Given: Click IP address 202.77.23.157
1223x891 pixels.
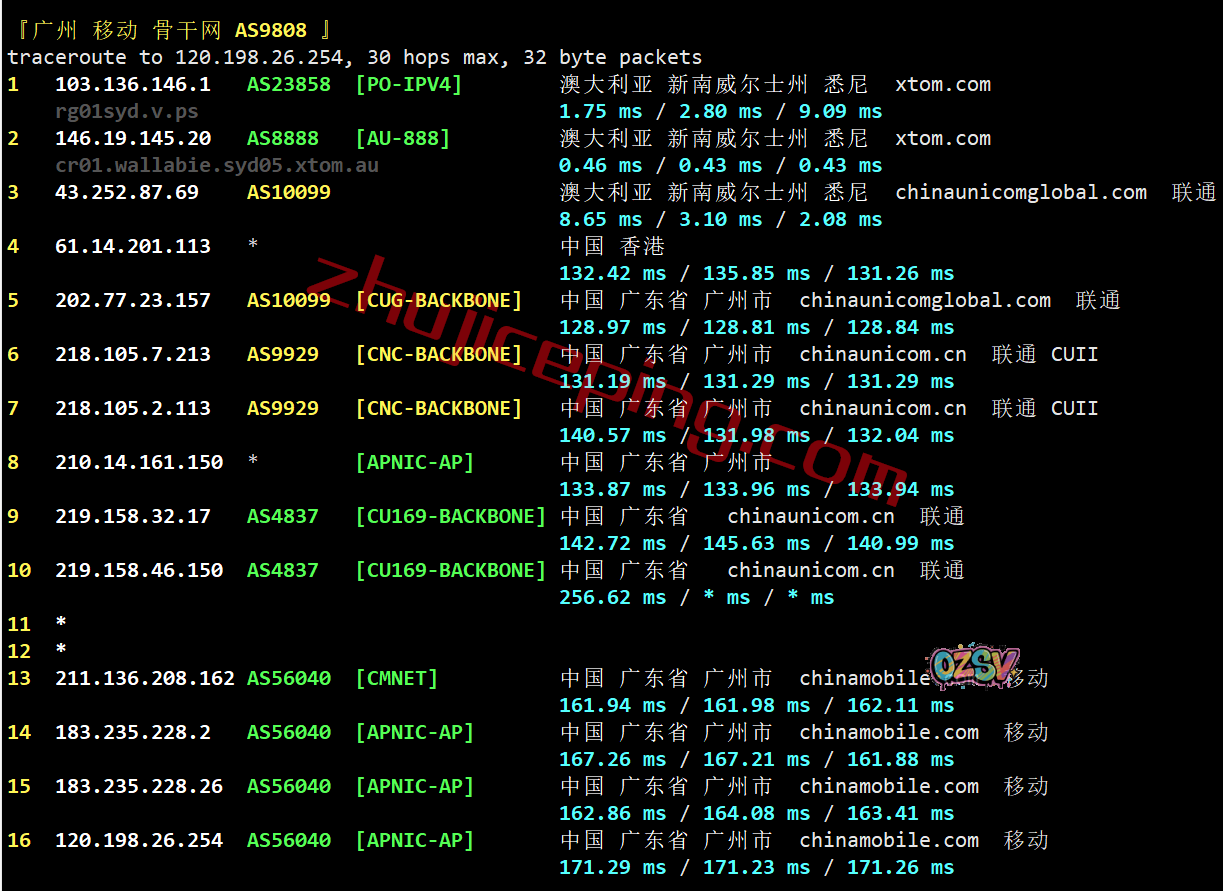Looking at the screenshot, I should pyautogui.click(x=132, y=301).
